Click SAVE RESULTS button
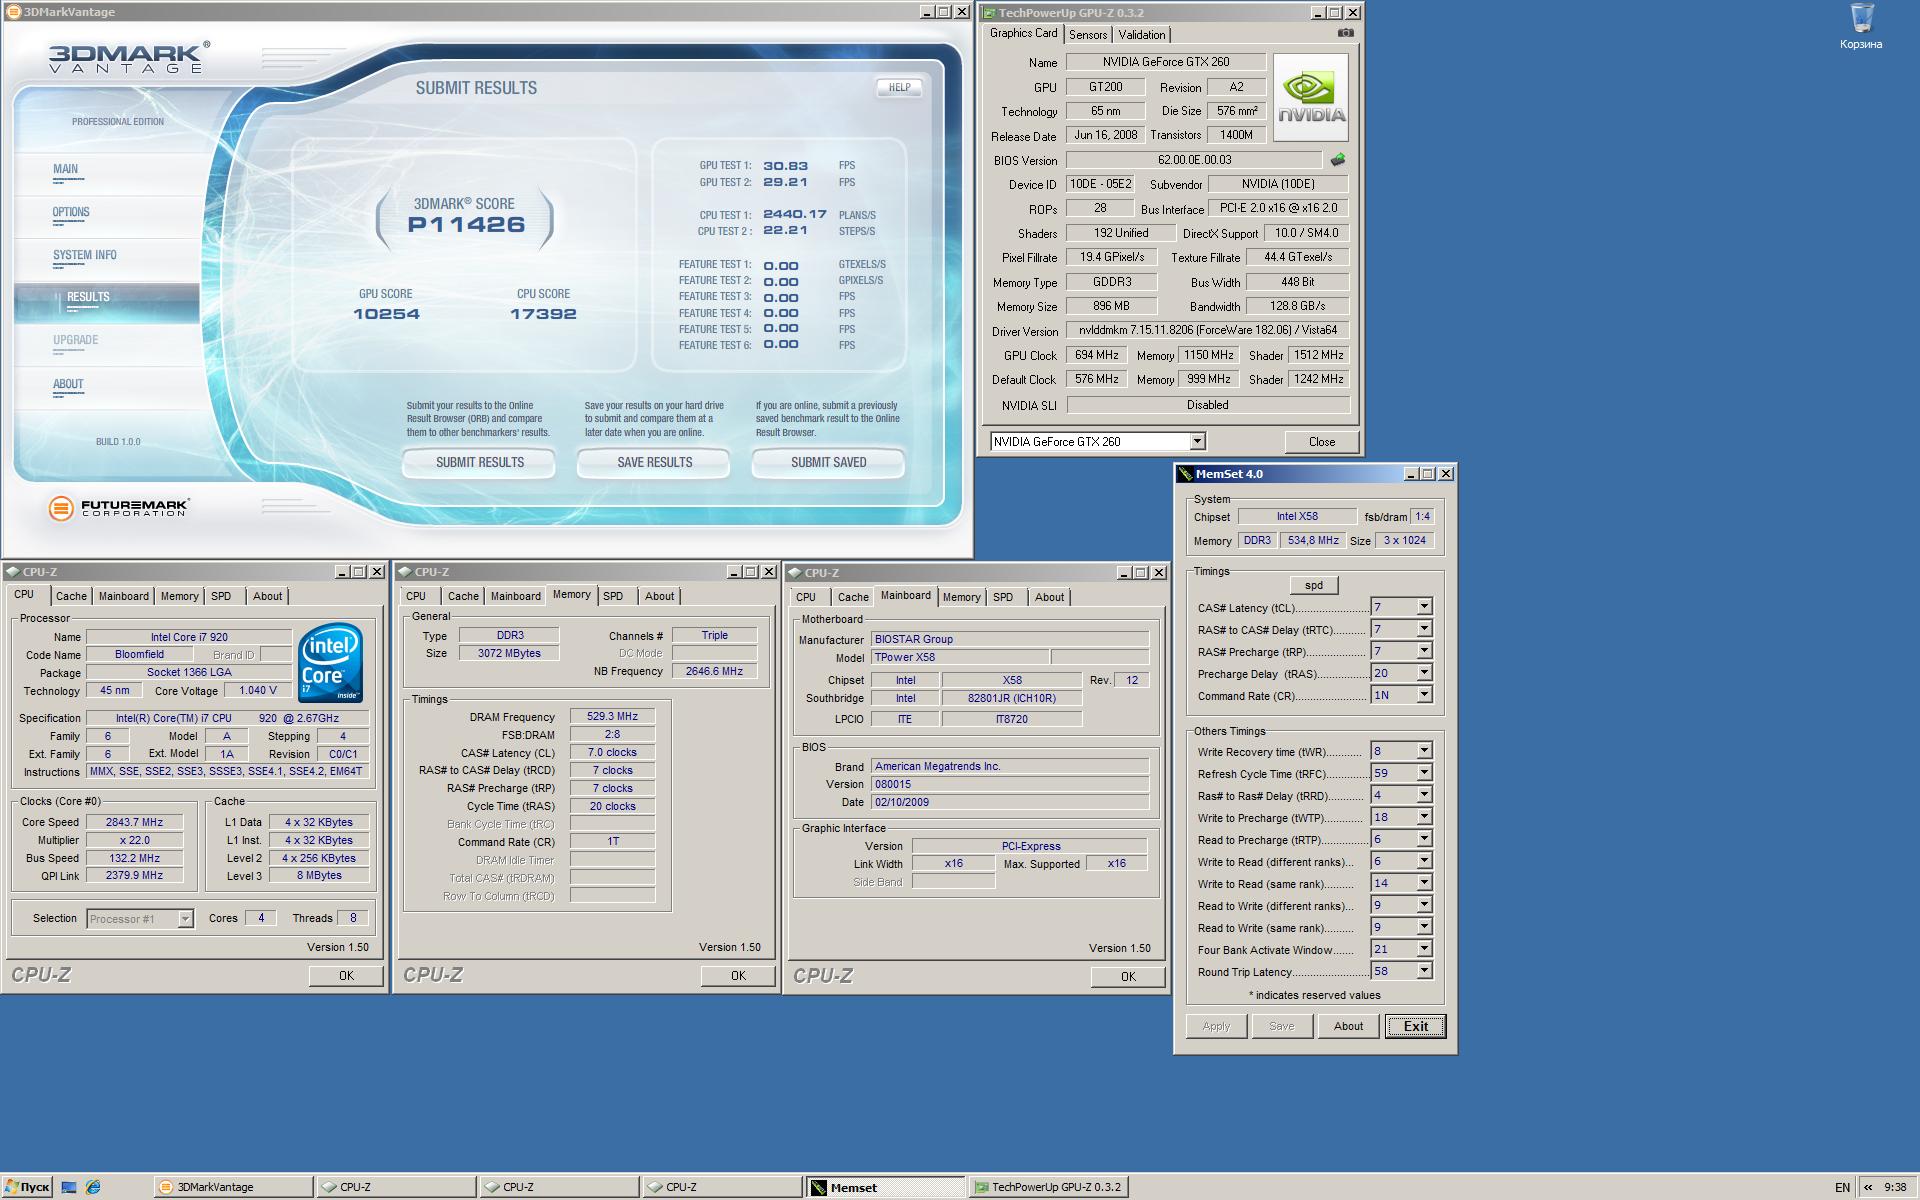Screen dimensions: 1920x1200 [x=654, y=462]
